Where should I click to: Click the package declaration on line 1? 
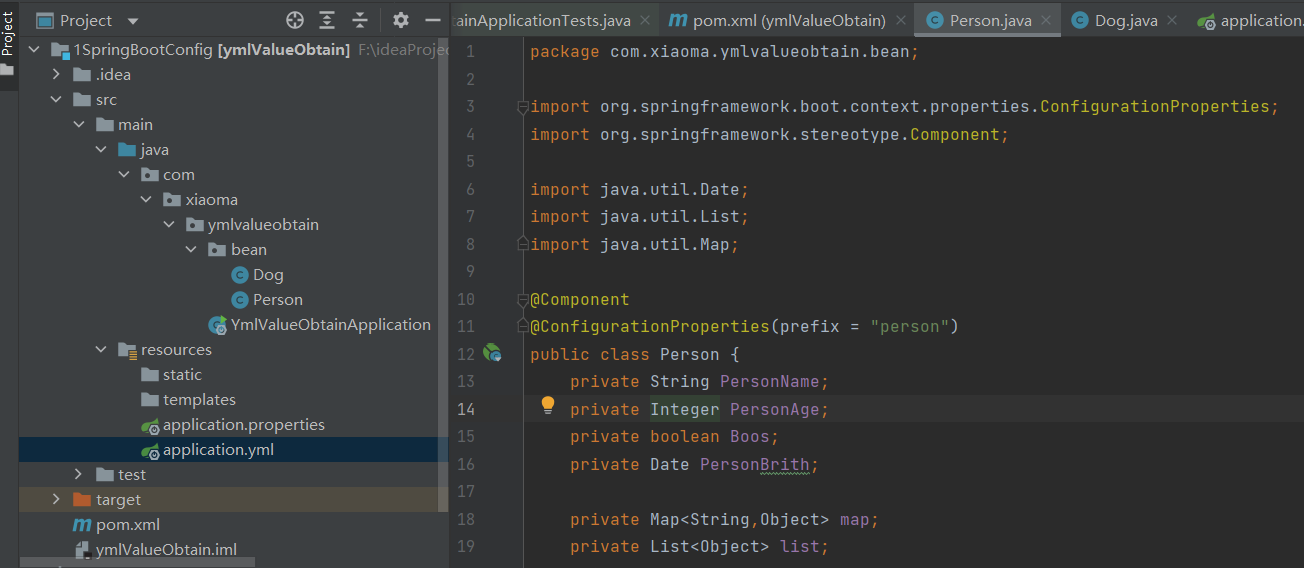724,52
